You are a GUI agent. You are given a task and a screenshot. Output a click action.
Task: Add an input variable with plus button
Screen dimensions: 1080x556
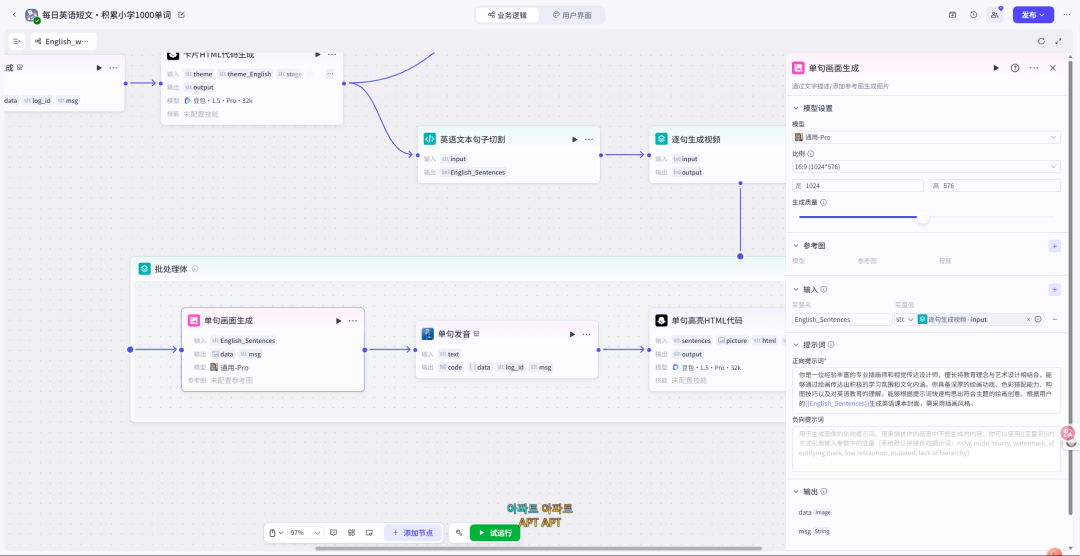coord(1055,290)
